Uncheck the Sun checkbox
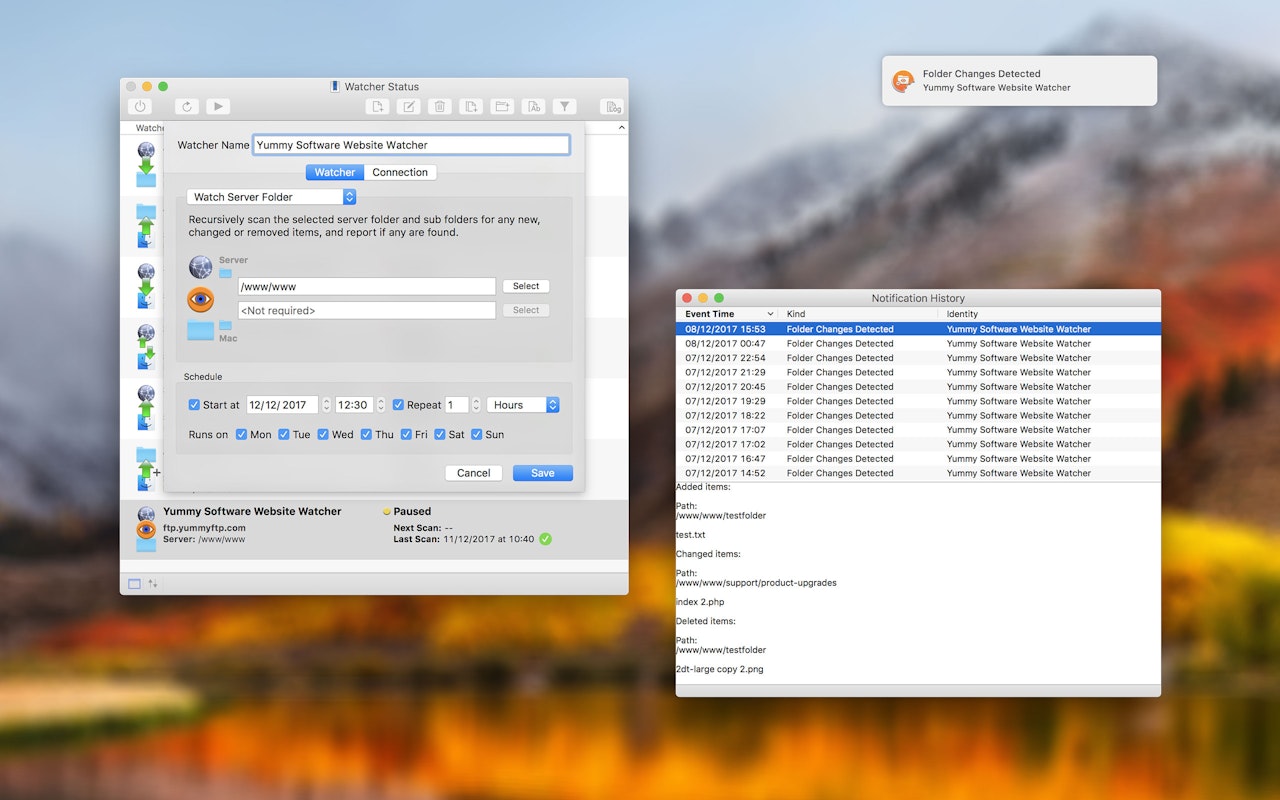Image resolution: width=1280 pixels, height=800 pixels. click(x=476, y=434)
